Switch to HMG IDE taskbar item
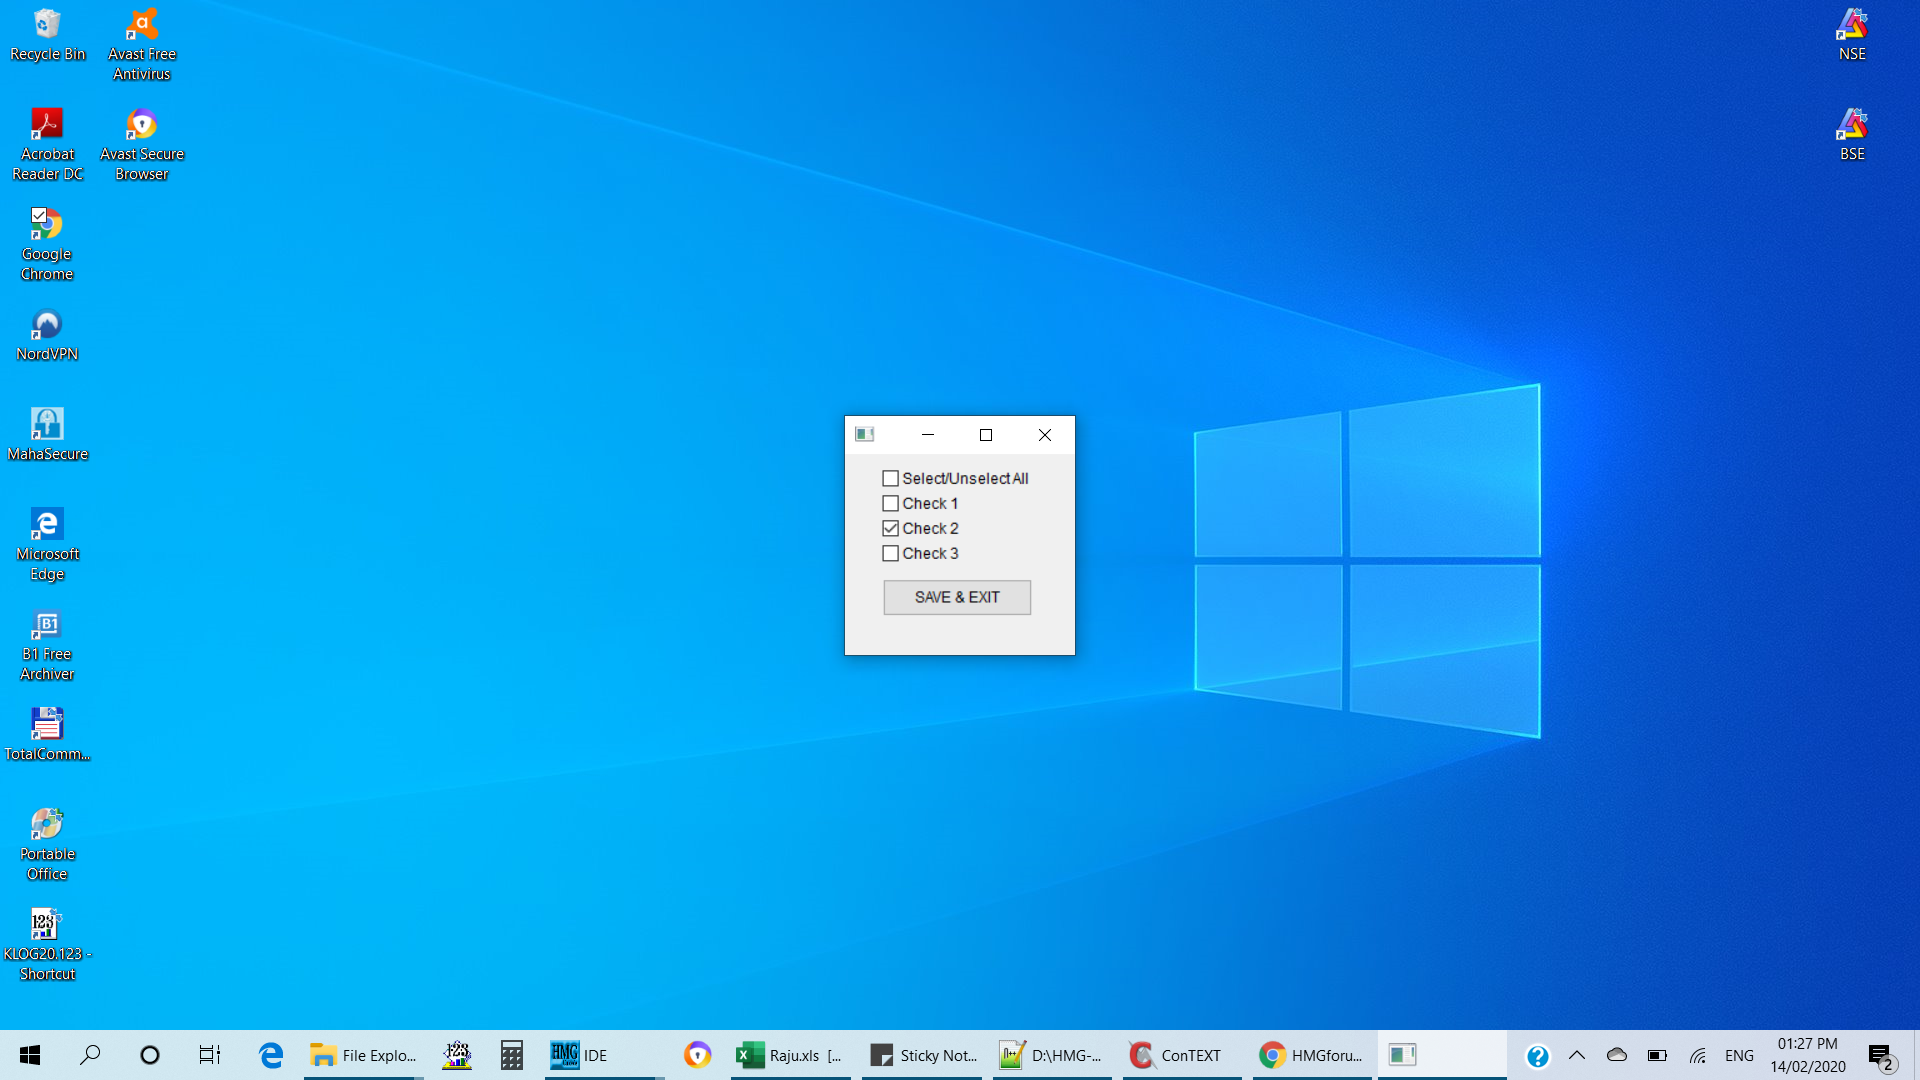Screen dimensions: 1920x1080 coord(604,1055)
